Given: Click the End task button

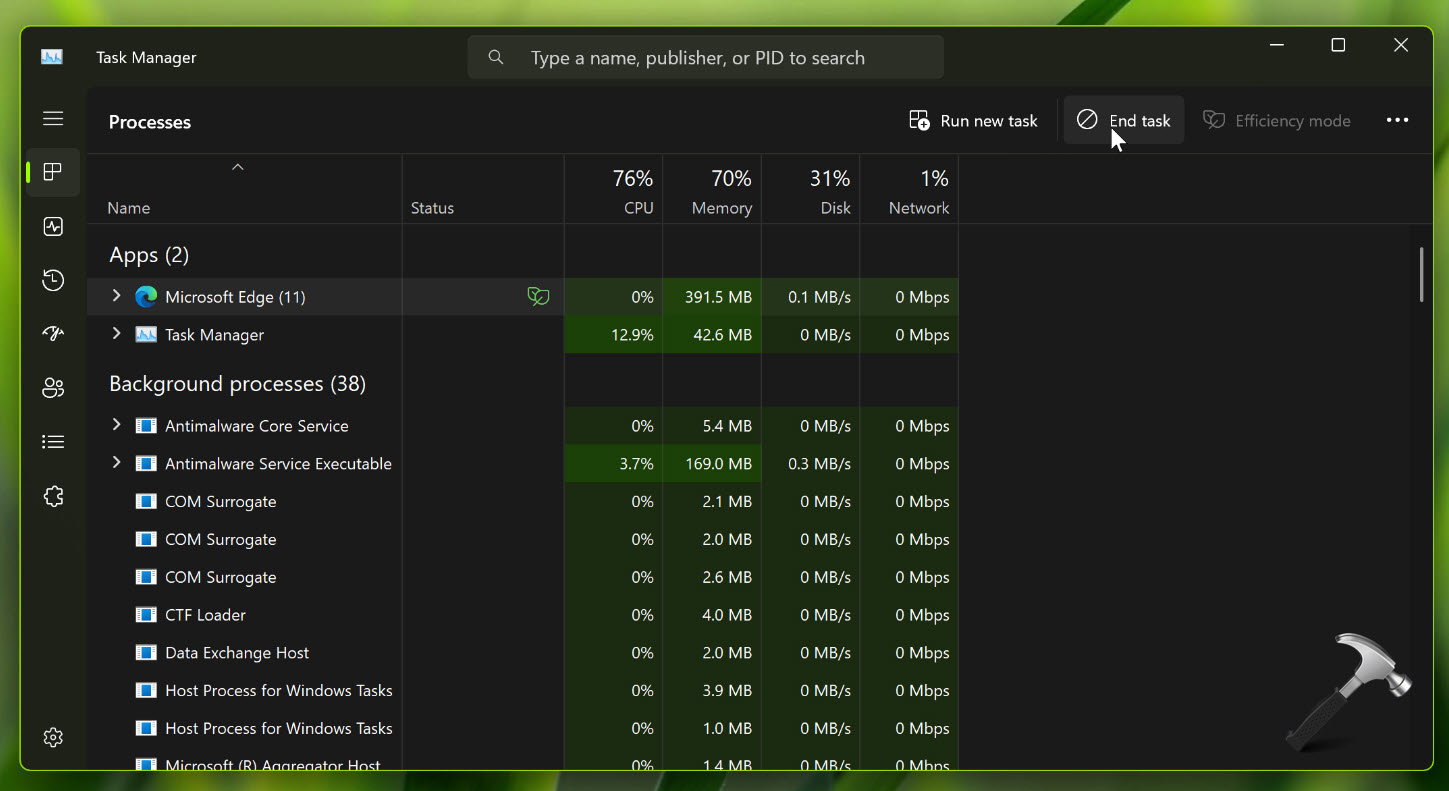Looking at the screenshot, I should (x=1123, y=121).
